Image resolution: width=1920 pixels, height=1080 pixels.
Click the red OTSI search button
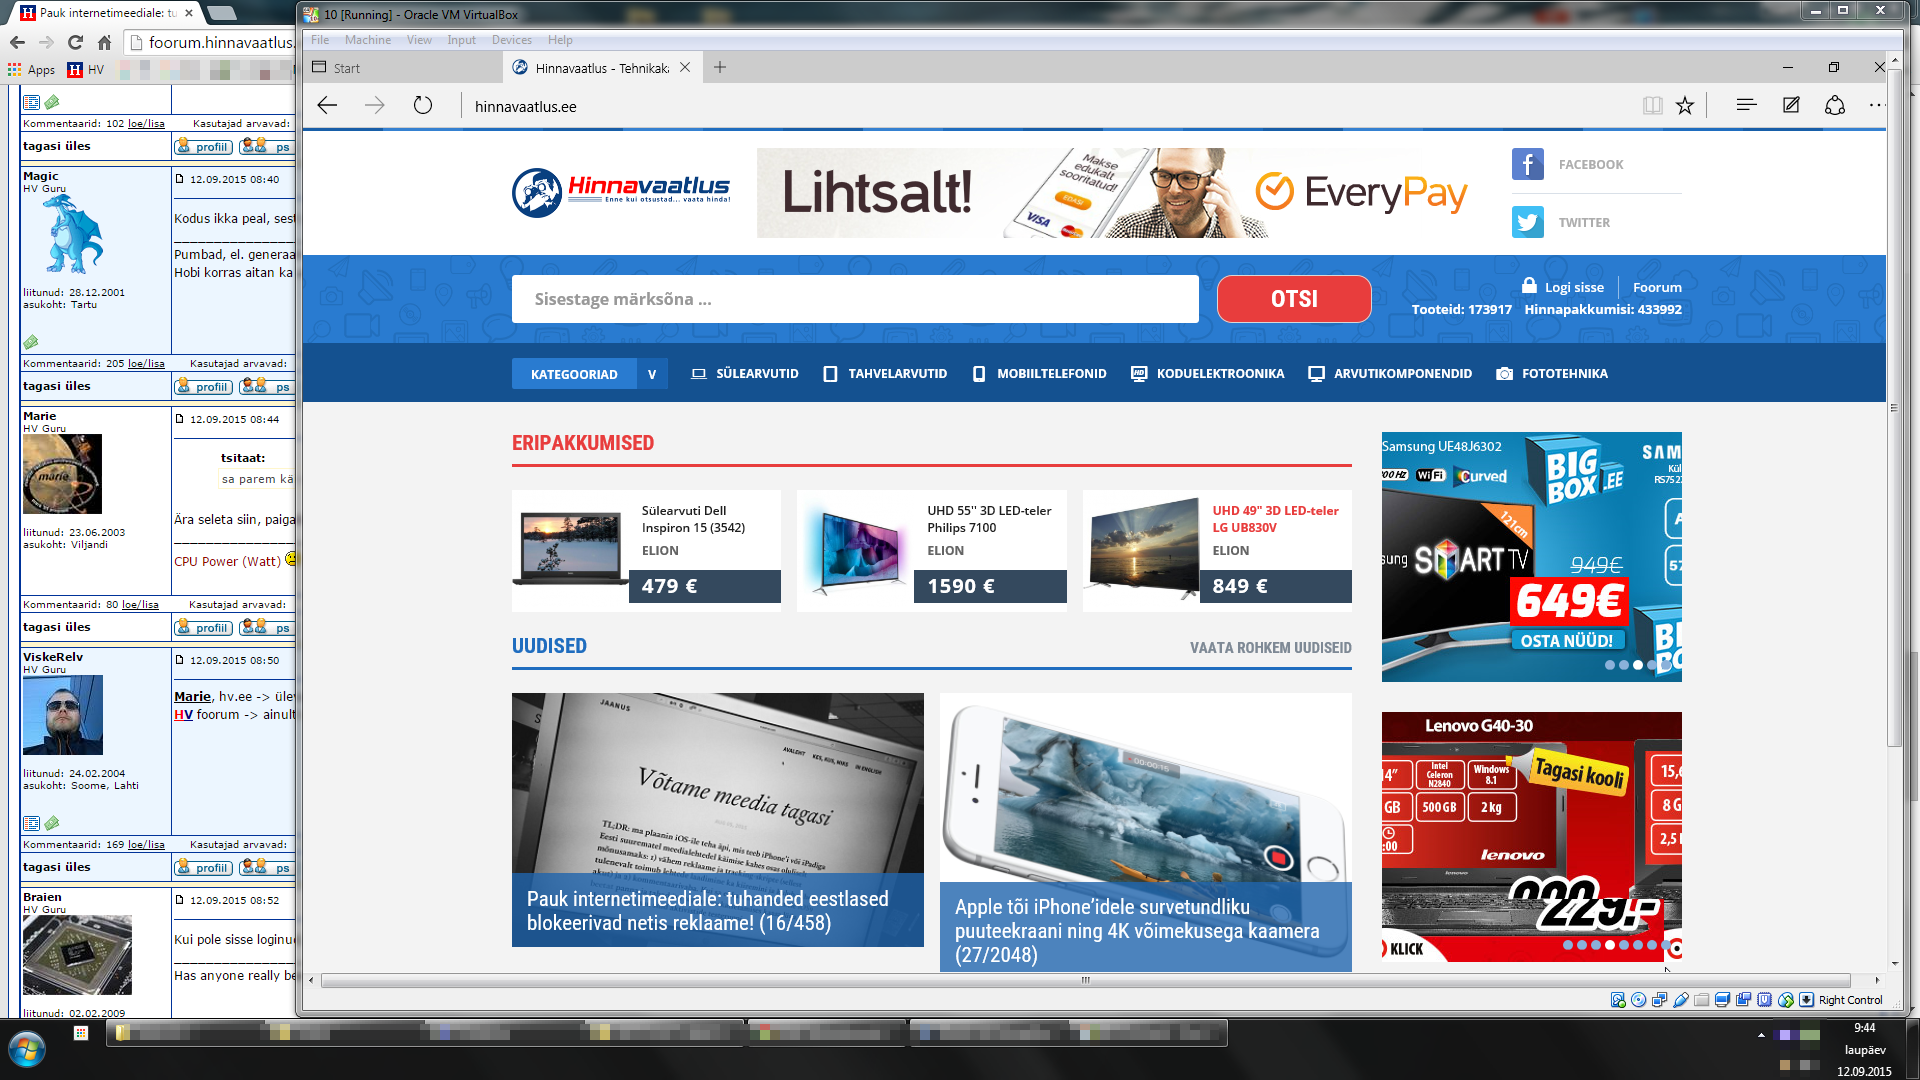[x=1294, y=299]
